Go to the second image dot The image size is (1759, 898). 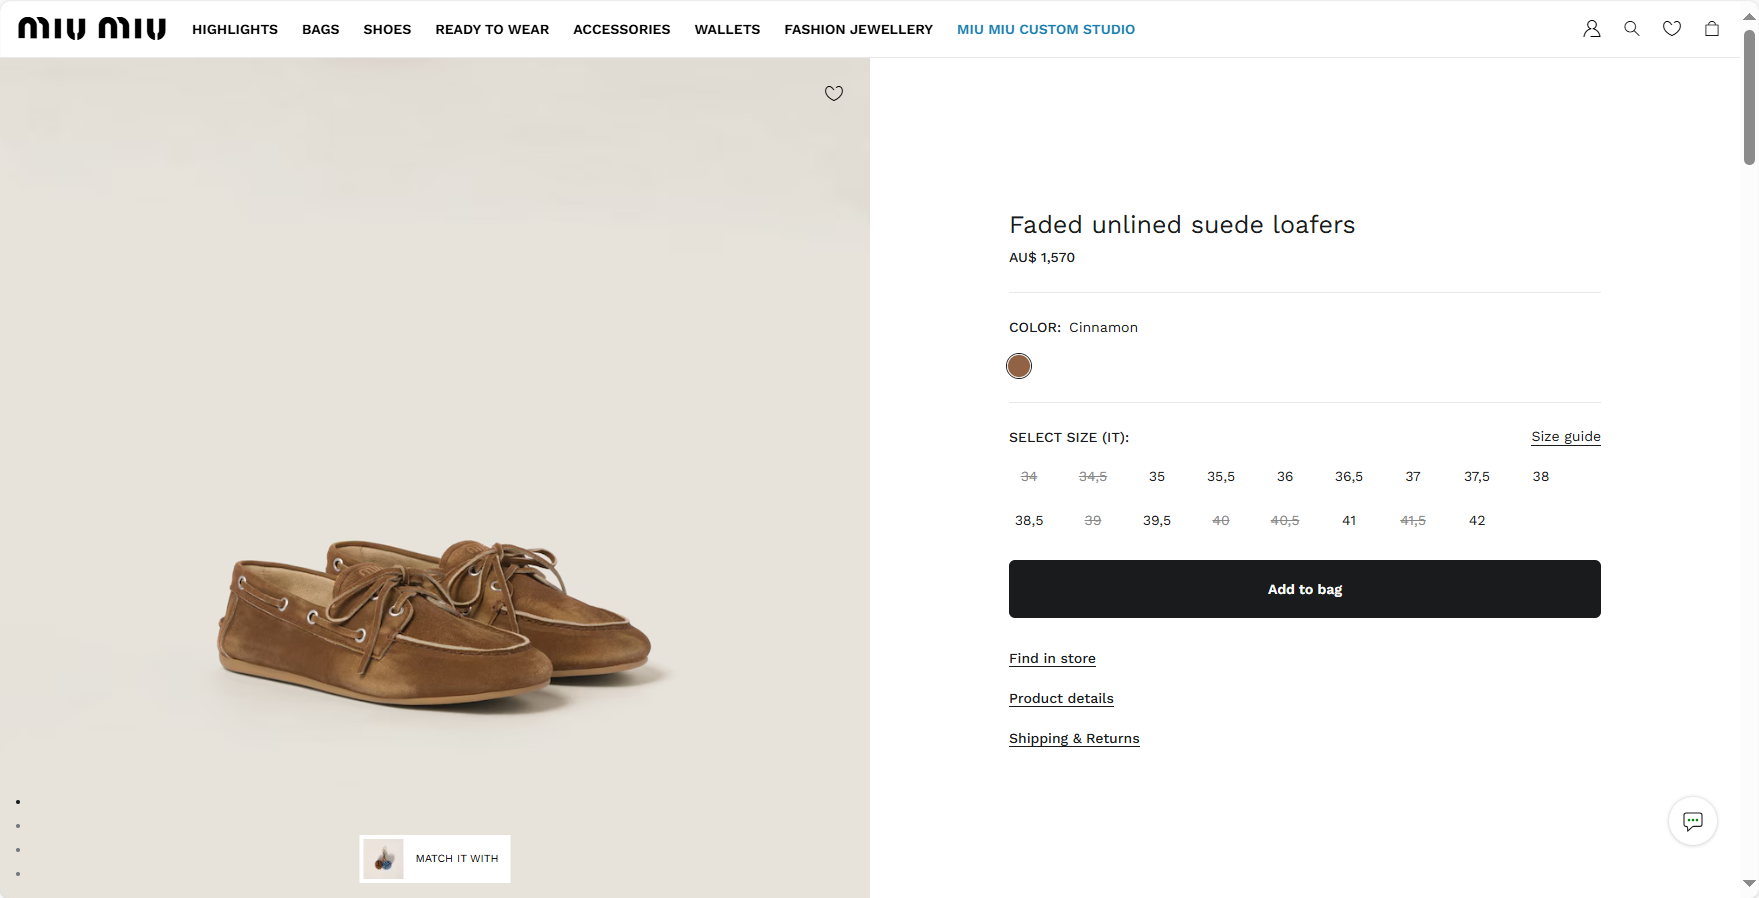(x=18, y=826)
